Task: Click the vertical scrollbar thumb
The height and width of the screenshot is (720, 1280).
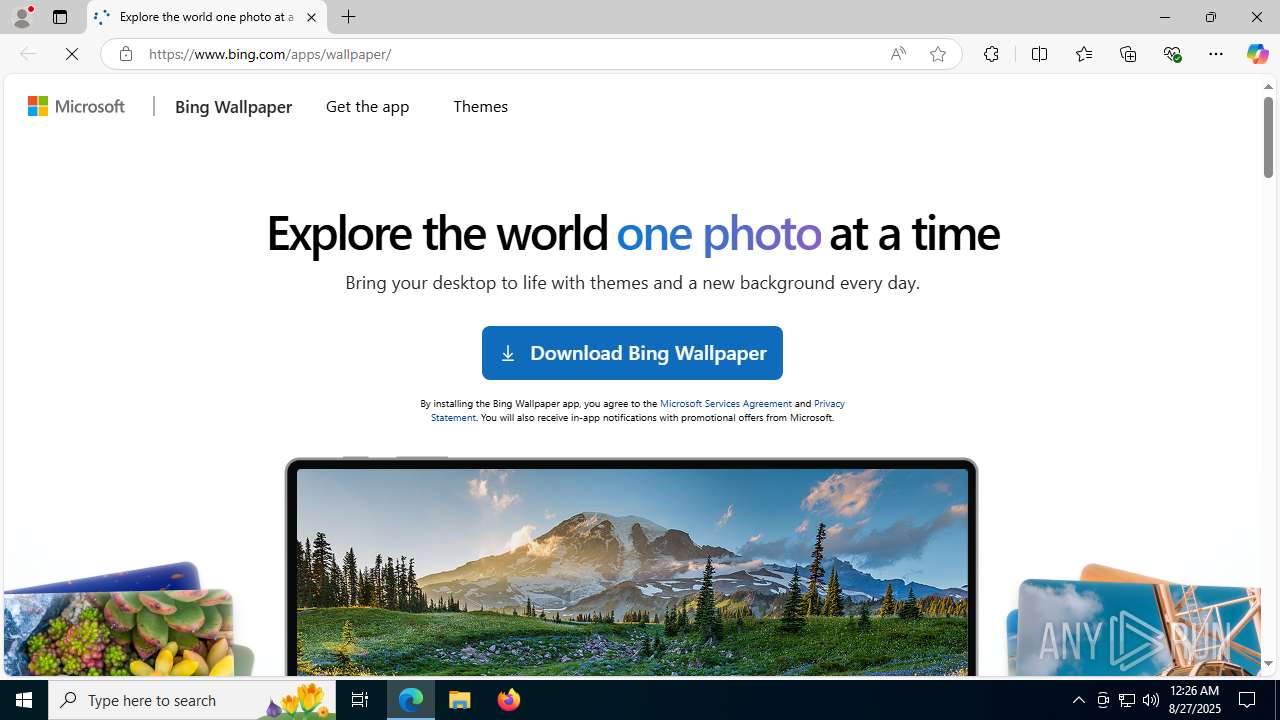Action: (x=1268, y=138)
